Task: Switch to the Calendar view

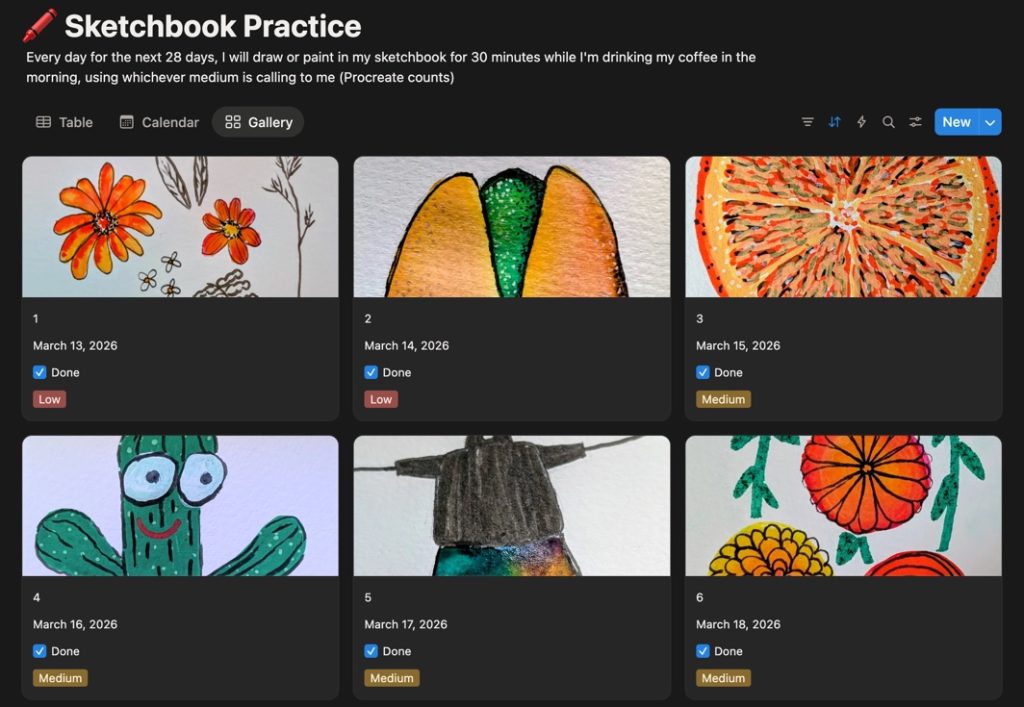Action: pyautogui.click(x=160, y=121)
